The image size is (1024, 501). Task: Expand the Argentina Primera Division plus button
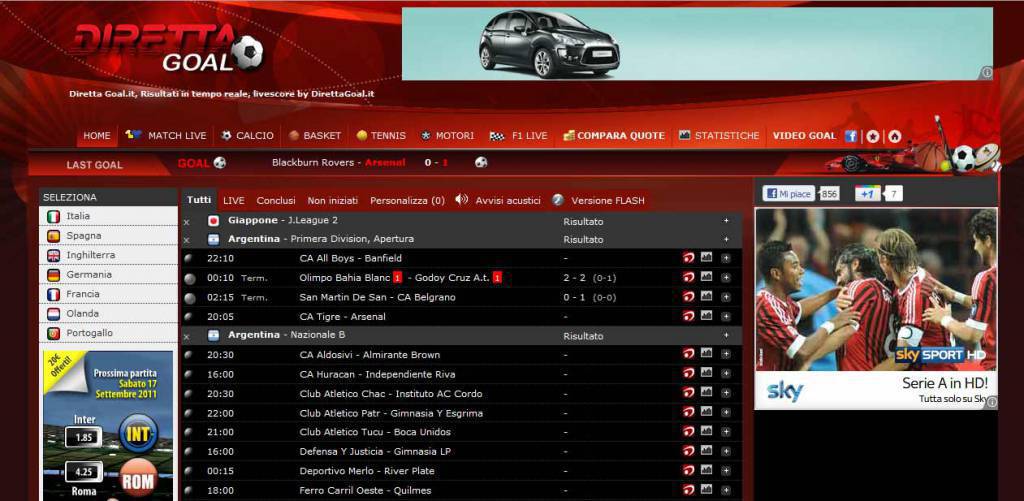click(x=726, y=240)
